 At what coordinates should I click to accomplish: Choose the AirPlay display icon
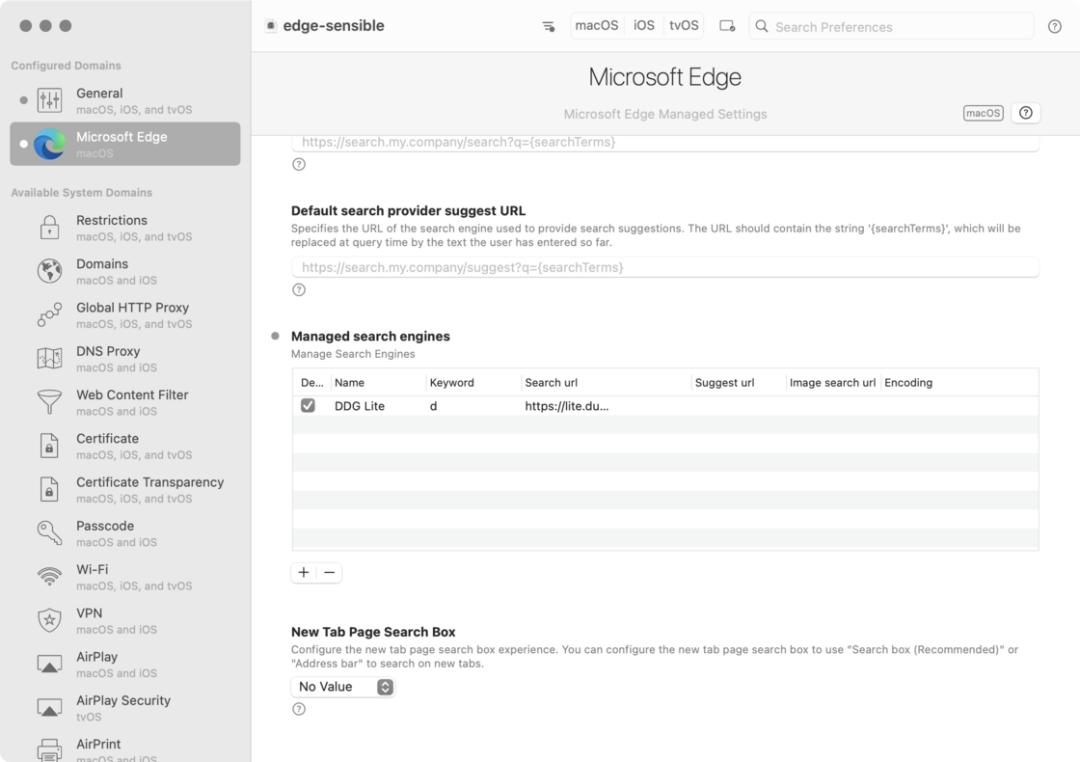click(x=50, y=664)
